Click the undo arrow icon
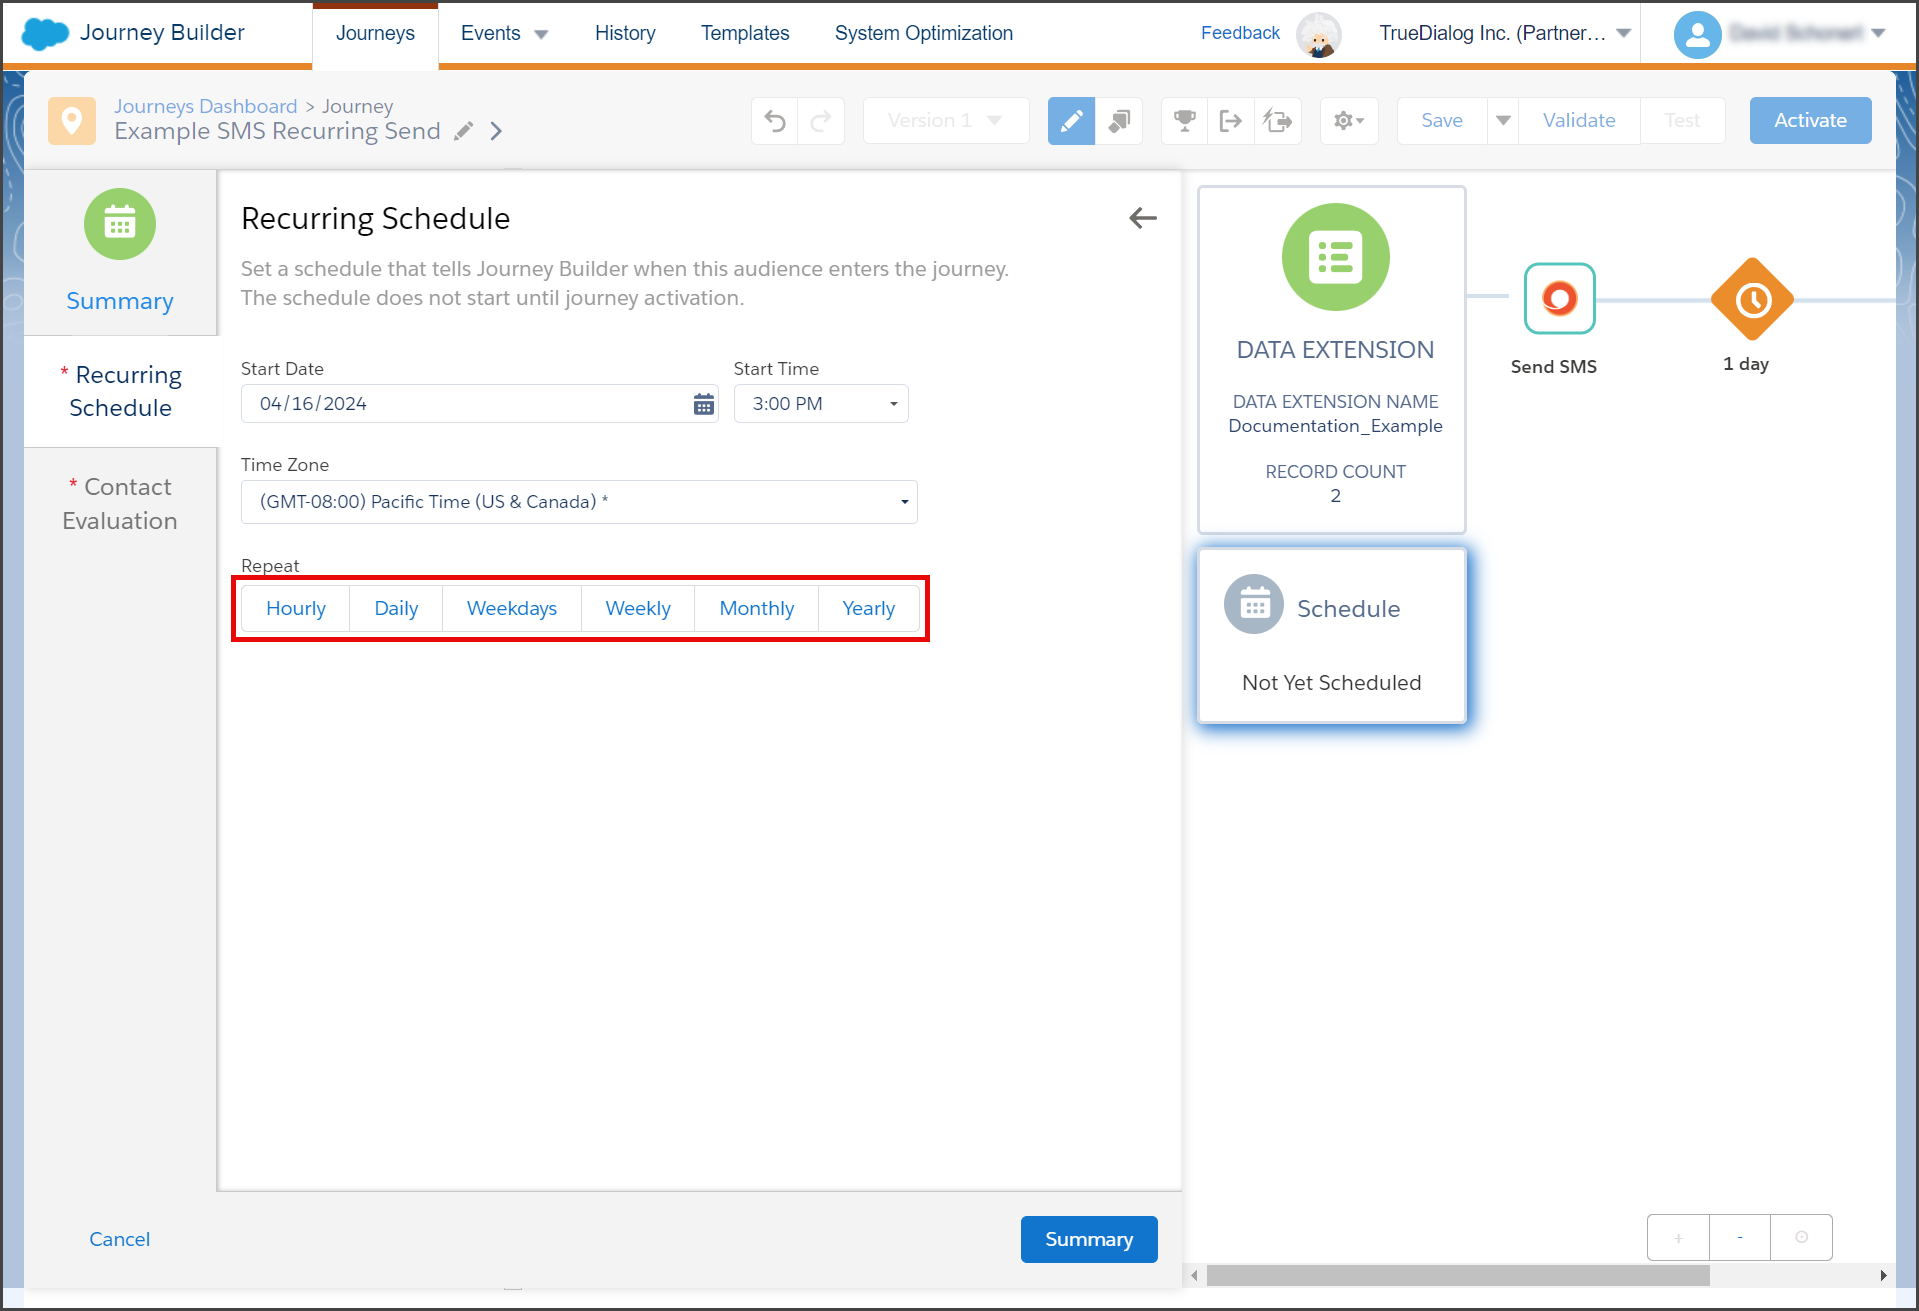 [x=775, y=121]
